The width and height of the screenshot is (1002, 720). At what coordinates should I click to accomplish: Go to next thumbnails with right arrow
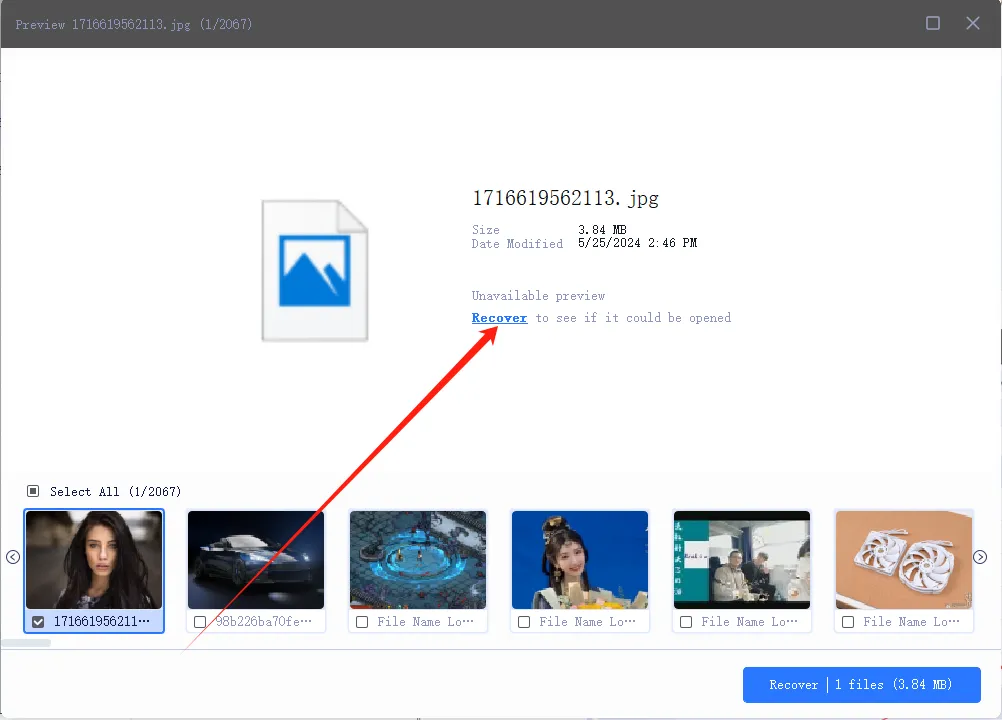tap(980, 557)
